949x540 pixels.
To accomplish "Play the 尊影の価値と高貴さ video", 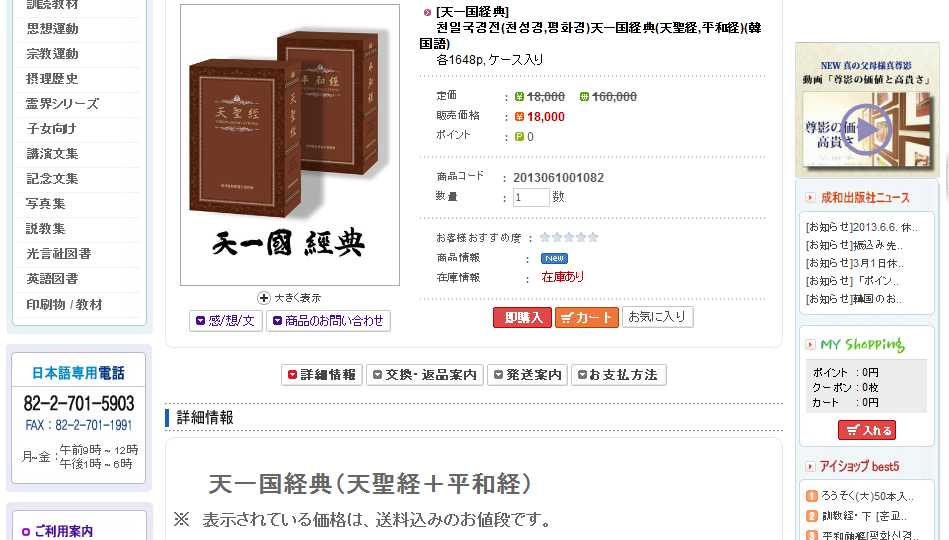I will click(x=867, y=129).
